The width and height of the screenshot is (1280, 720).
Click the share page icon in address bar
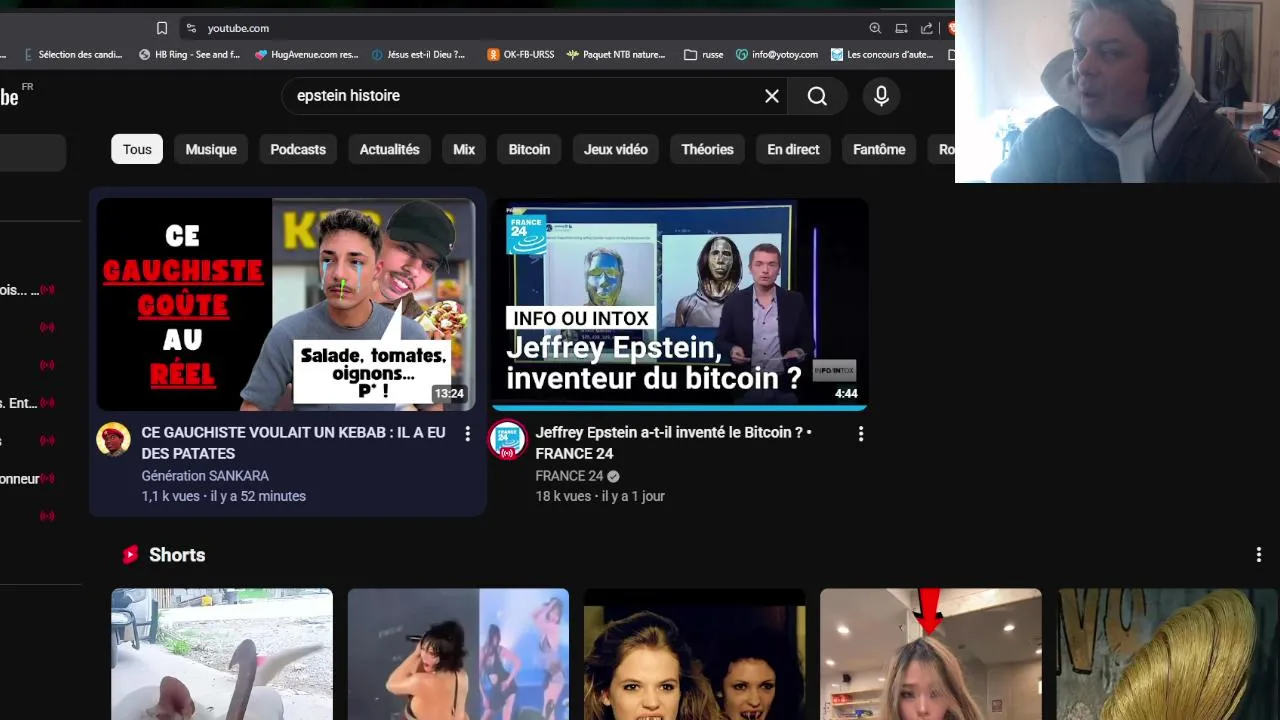pos(927,28)
